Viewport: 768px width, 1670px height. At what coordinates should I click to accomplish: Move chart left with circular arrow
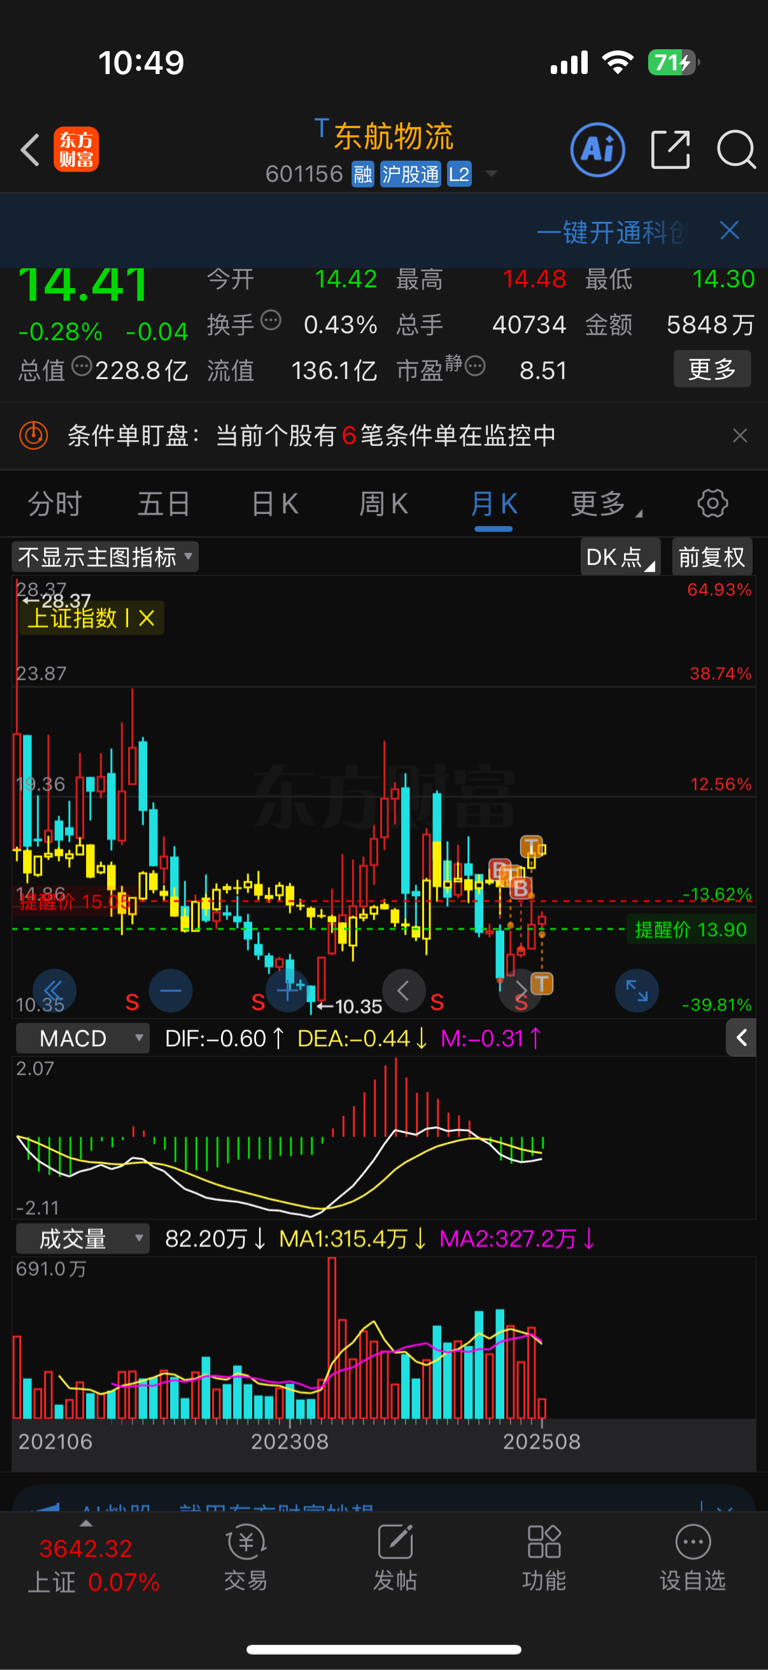[403, 991]
